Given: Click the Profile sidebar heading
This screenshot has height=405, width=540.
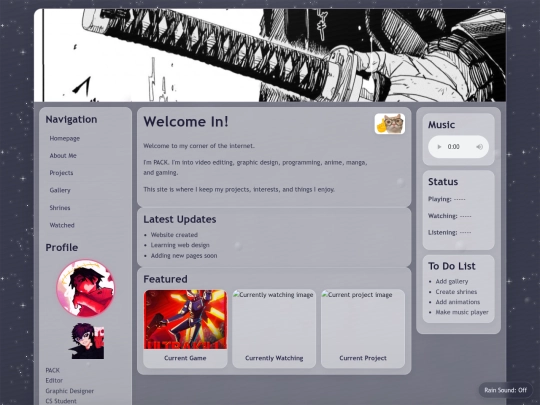Looking at the screenshot, I should click(62, 248).
